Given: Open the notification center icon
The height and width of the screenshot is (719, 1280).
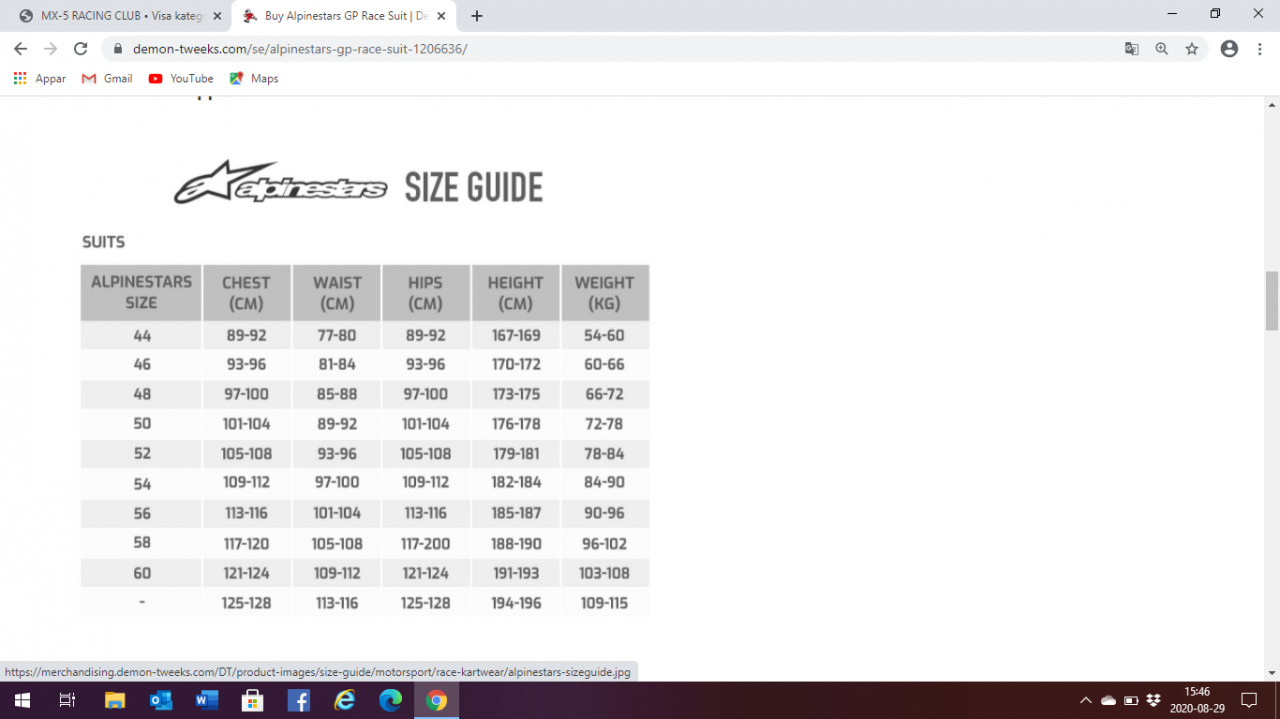Looking at the screenshot, I should [x=1249, y=700].
